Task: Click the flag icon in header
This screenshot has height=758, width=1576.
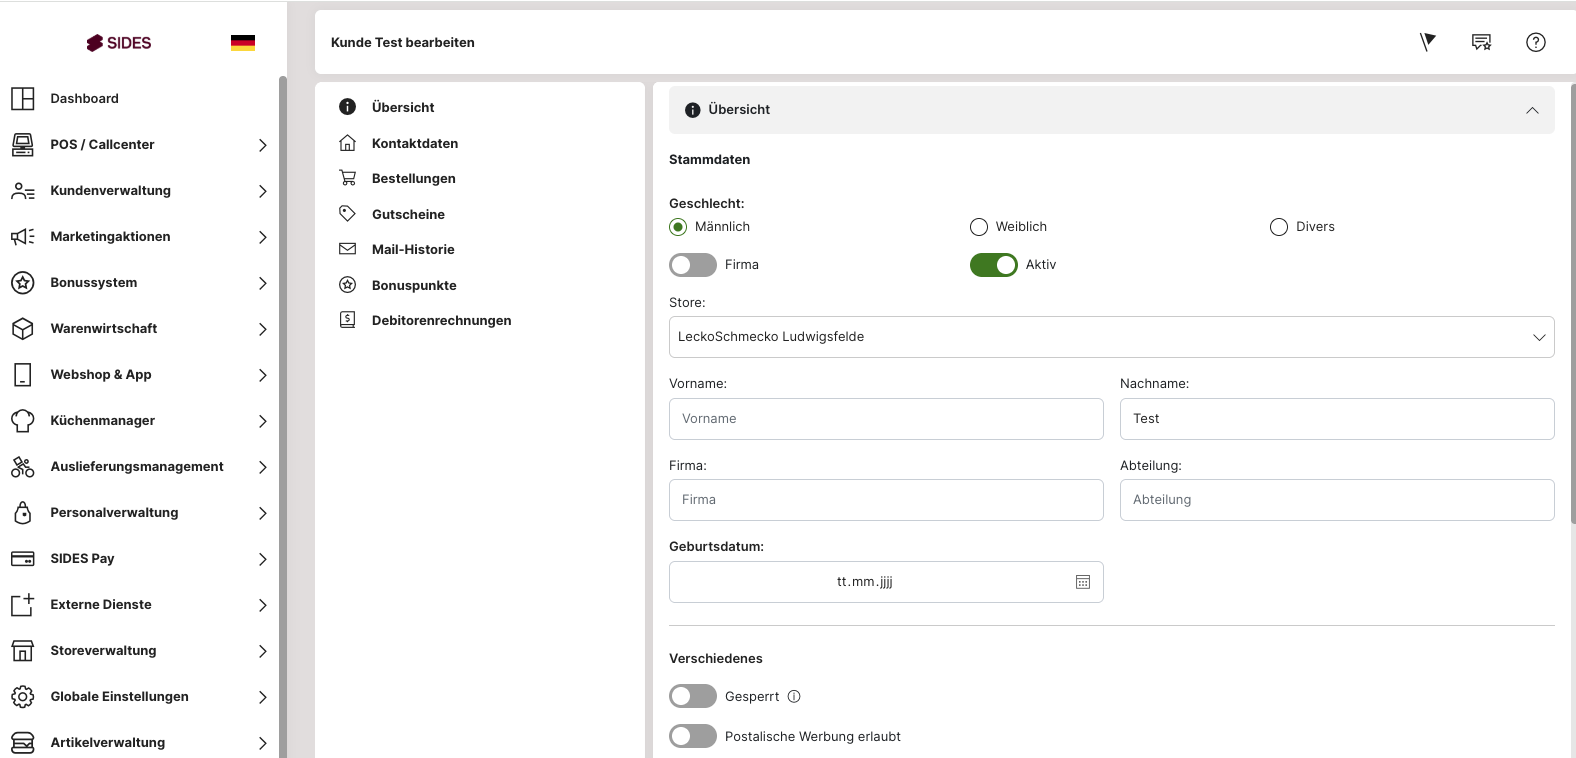Action: 1427,42
